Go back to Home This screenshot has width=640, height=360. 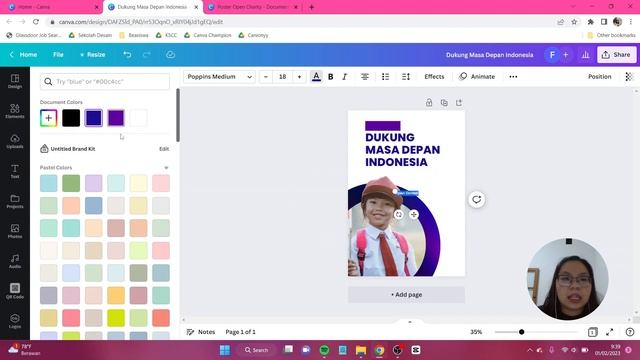(24, 55)
